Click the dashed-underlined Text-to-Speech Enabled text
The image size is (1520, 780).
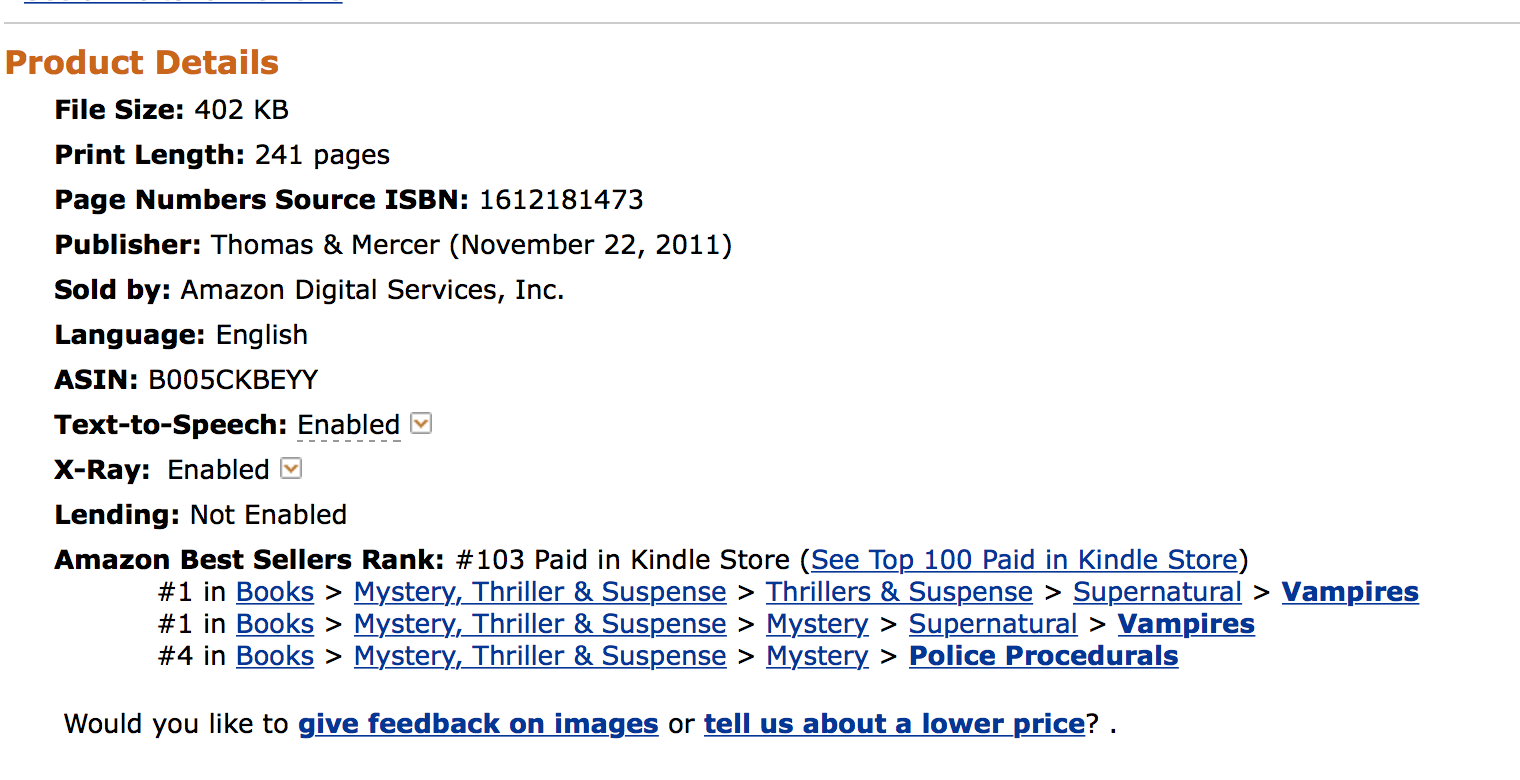tap(348, 425)
